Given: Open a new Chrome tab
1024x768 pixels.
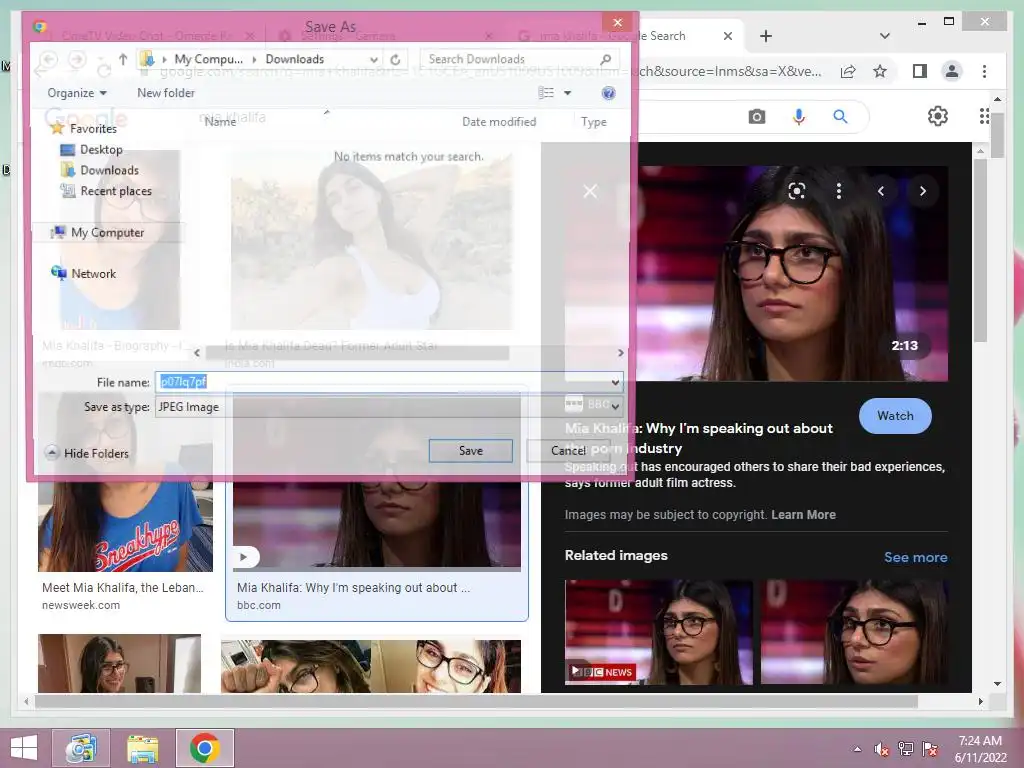Looking at the screenshot, I should click(766, 36).
